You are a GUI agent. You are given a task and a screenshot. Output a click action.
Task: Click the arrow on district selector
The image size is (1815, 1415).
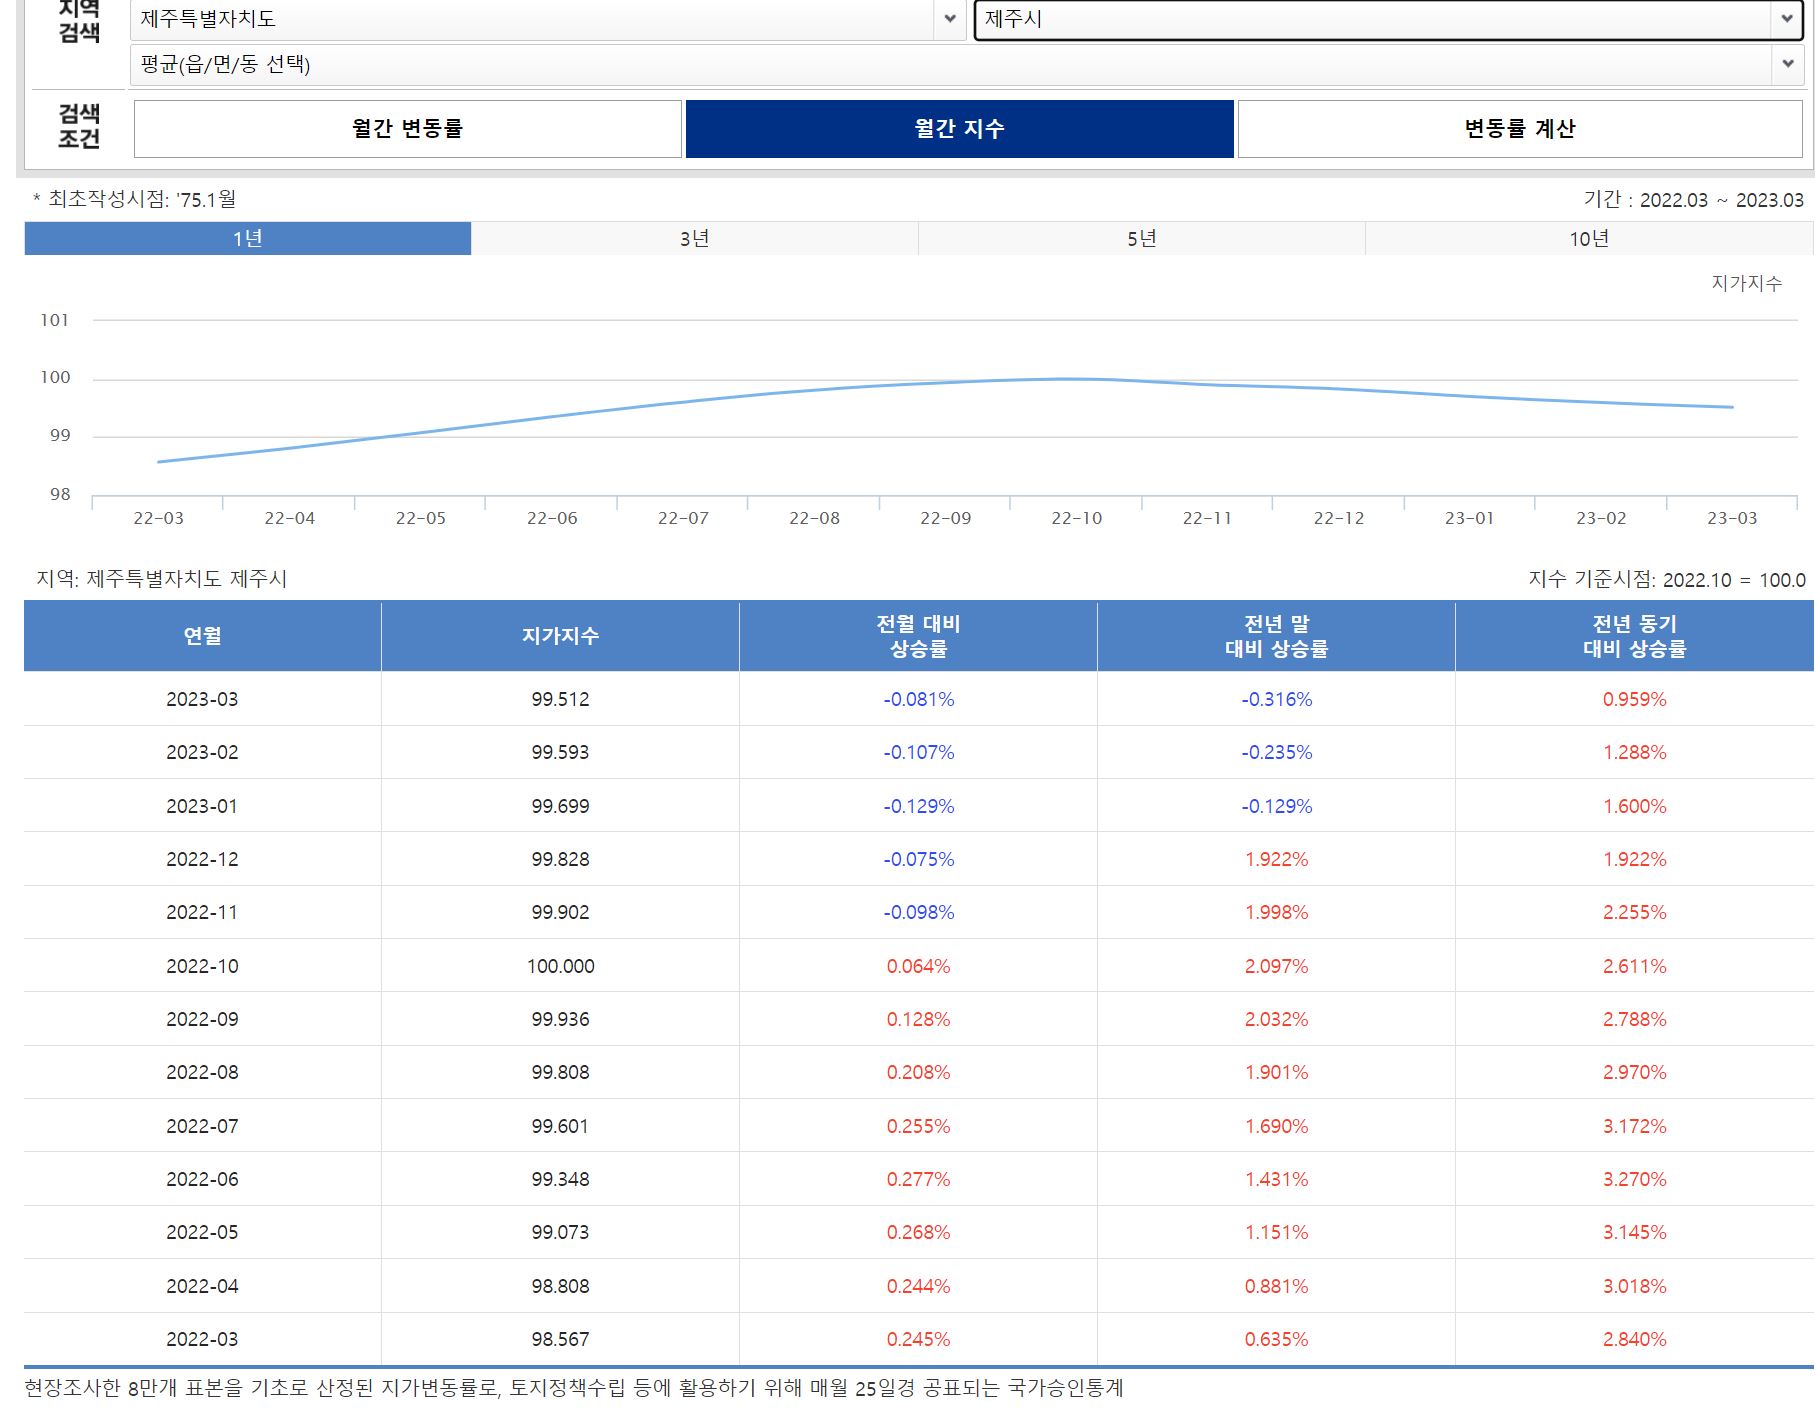coord(1789,62)
